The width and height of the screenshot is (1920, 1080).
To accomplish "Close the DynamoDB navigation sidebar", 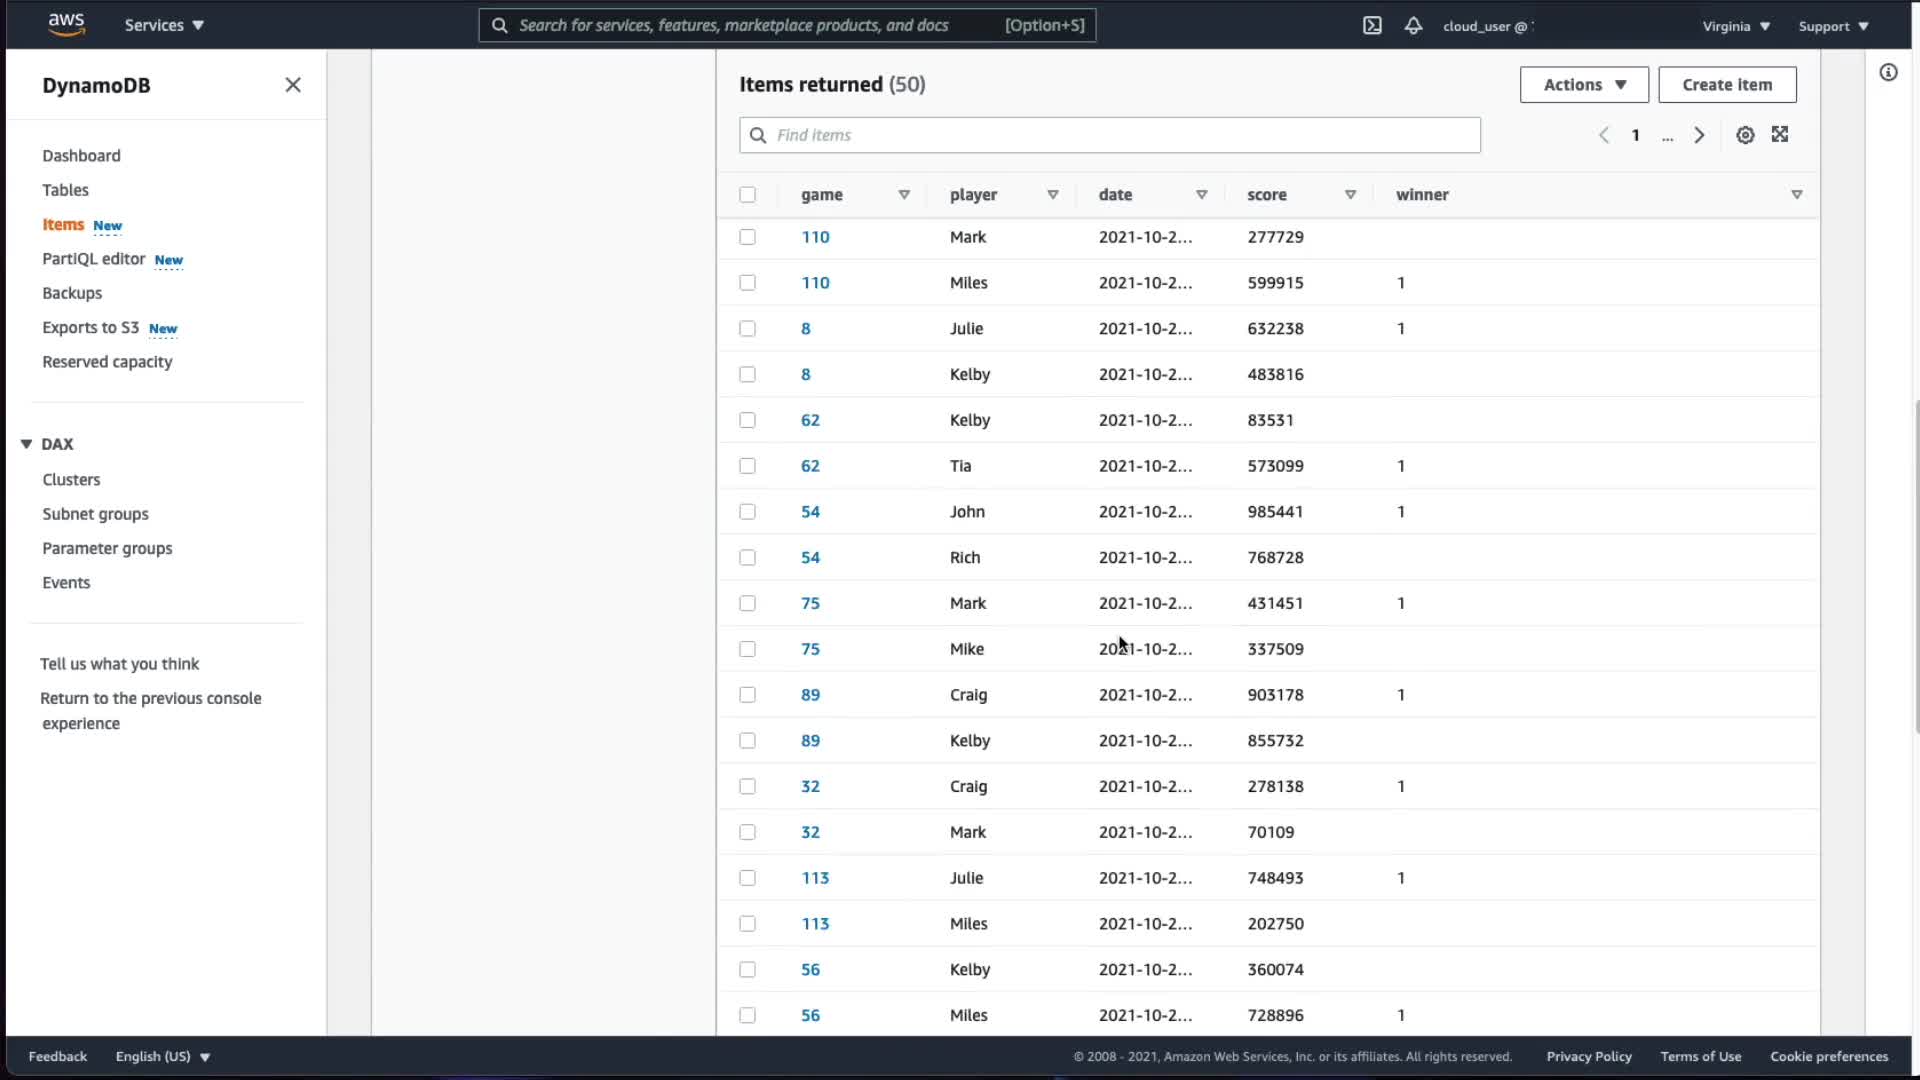I will (x=293, y=85).
